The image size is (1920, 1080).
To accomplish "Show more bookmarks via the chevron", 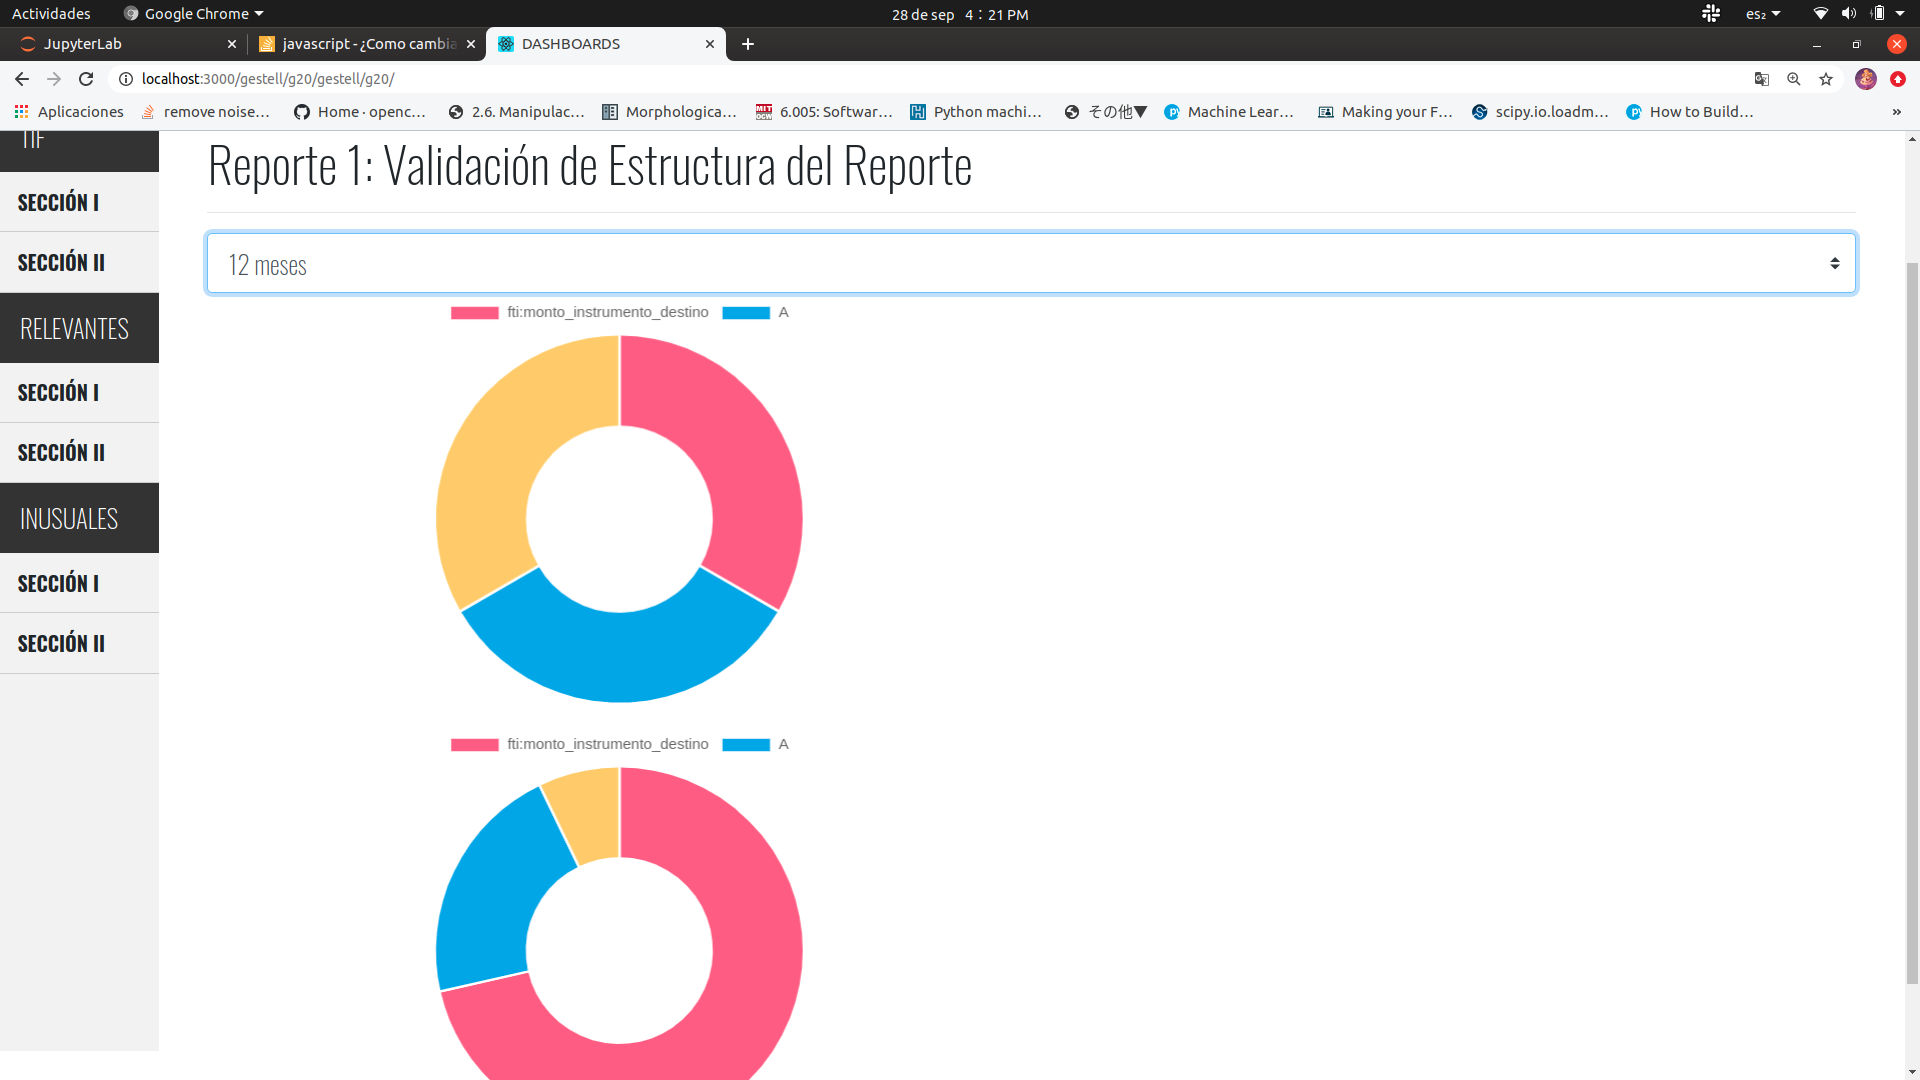I will click(x=1897, y=112).
